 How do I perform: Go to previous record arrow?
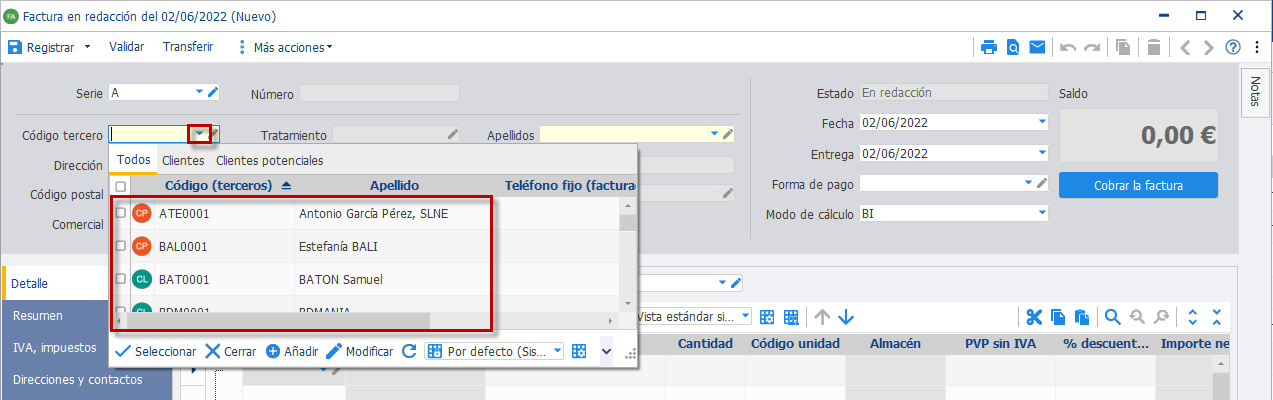(x=1185, y=47)
